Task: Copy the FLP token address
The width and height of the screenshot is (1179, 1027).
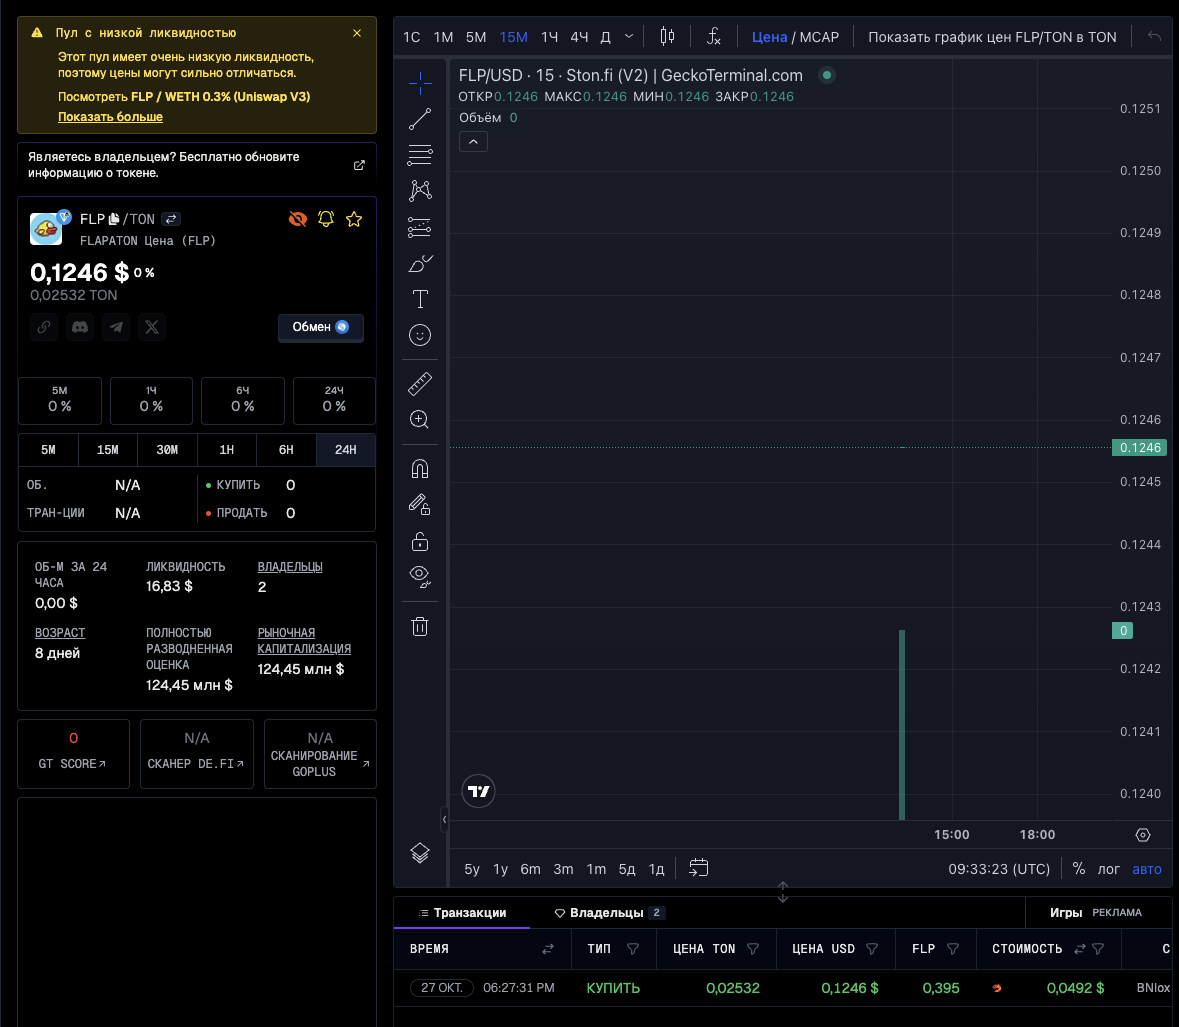Action: coord(114,219)
